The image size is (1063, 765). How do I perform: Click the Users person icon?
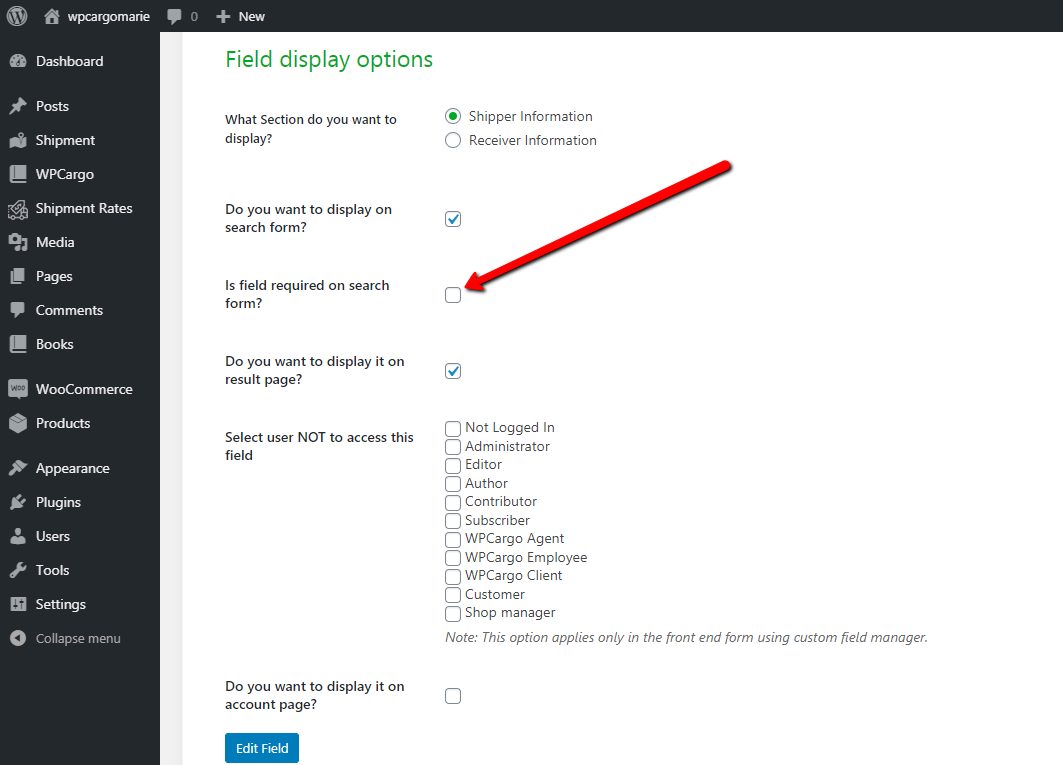(18, 536)
